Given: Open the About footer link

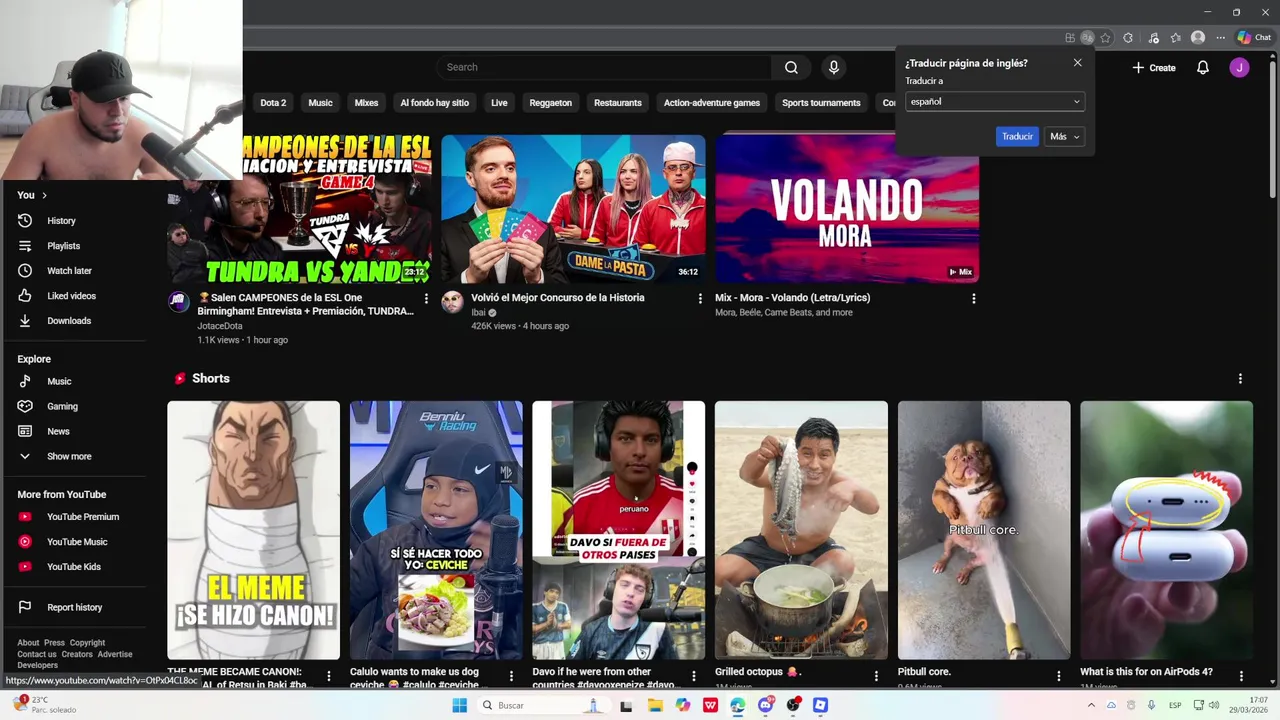Looking at the screenshot, I should coord(28,643).
